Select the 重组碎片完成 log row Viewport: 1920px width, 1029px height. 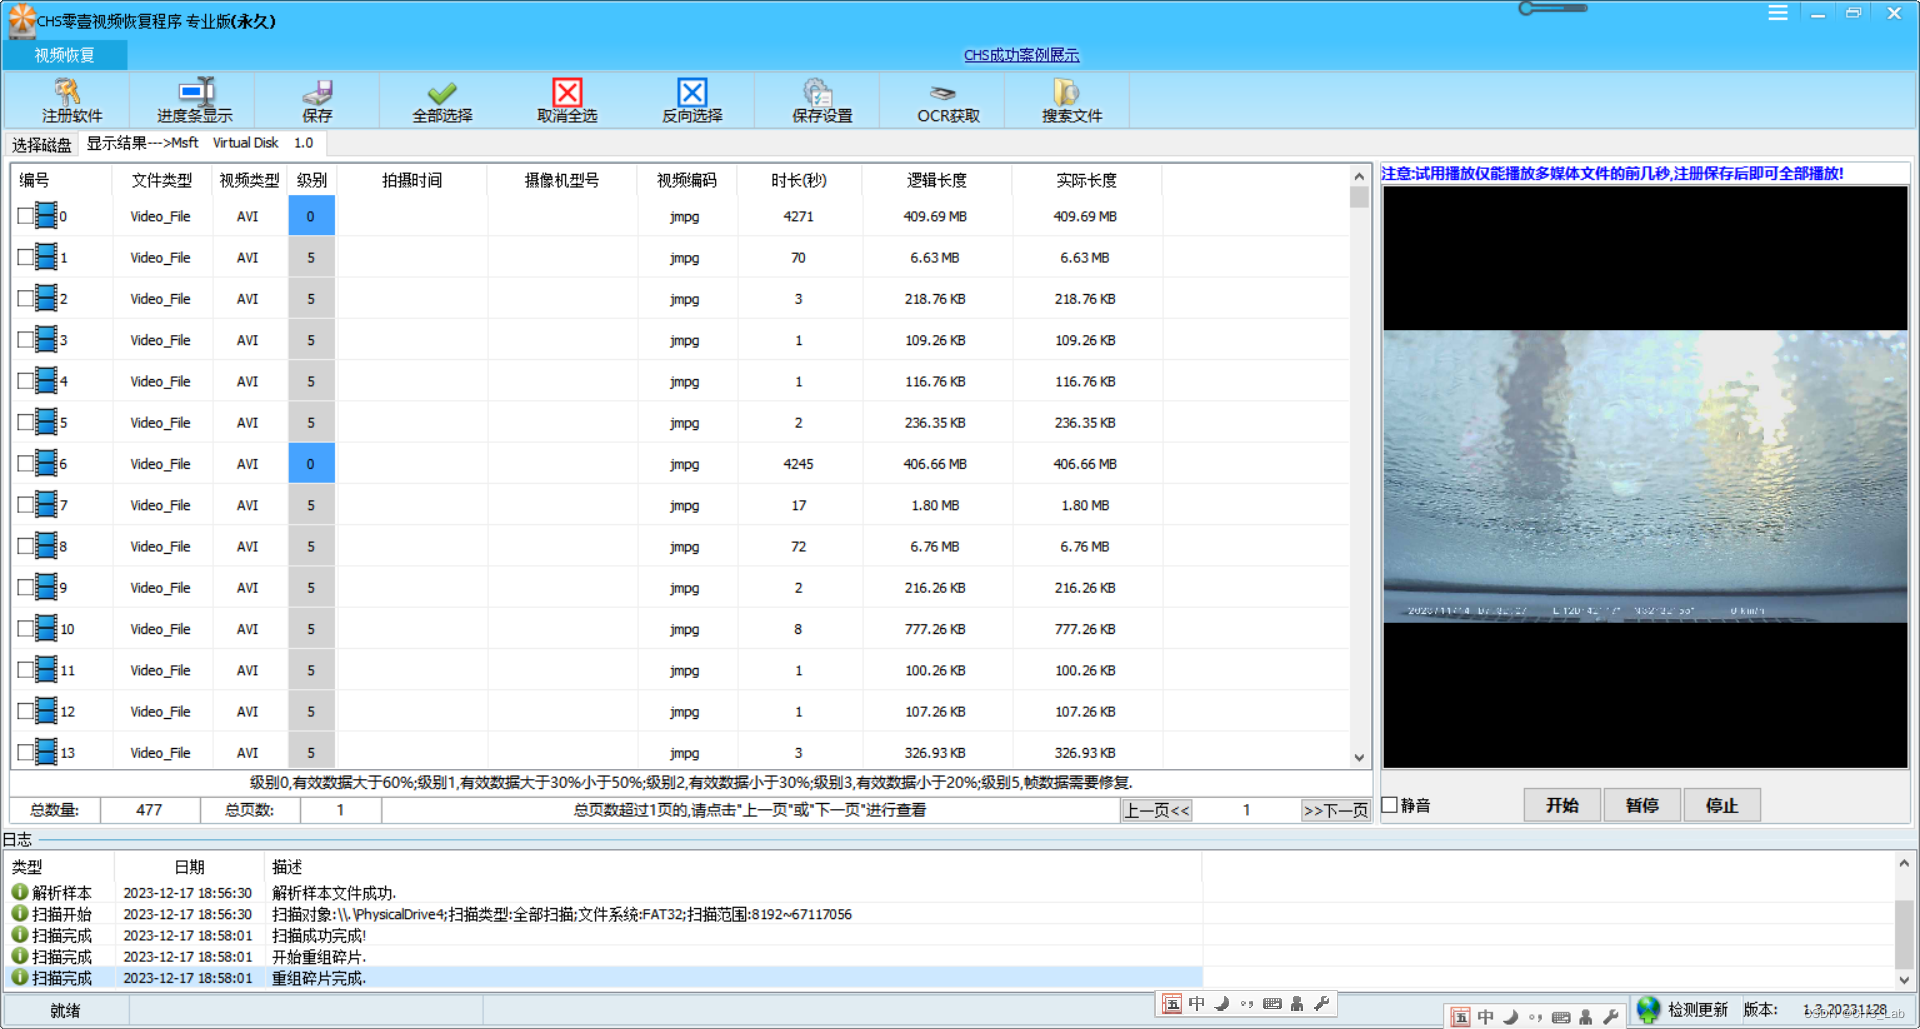604,978
